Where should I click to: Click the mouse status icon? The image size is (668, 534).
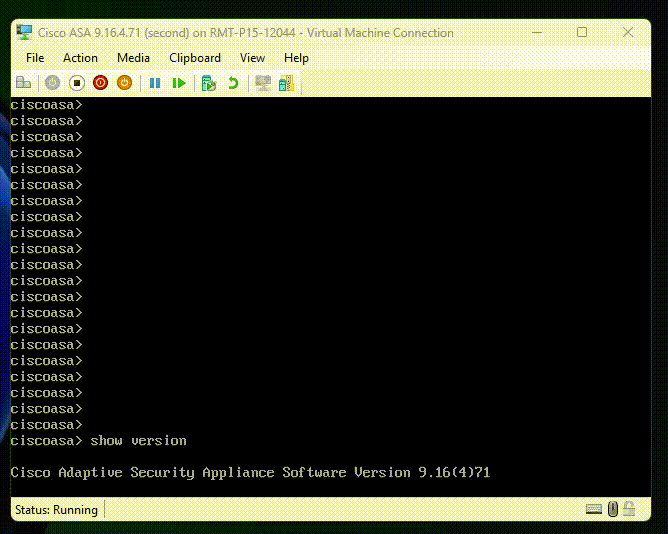(613, 509)
